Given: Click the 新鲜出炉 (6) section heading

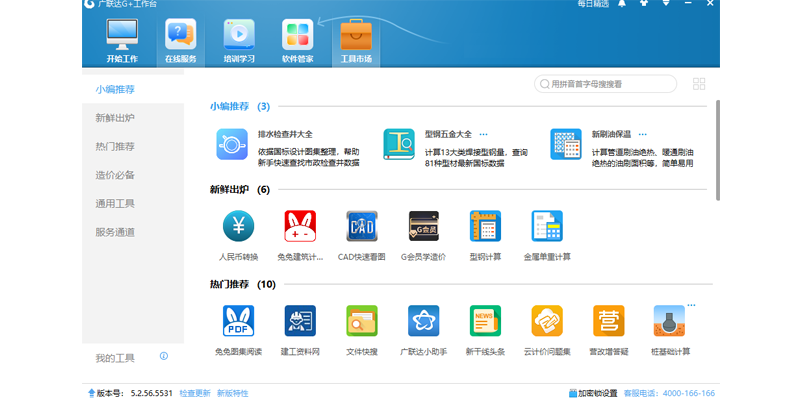Looking at the screenshot, I should (240, 190).
